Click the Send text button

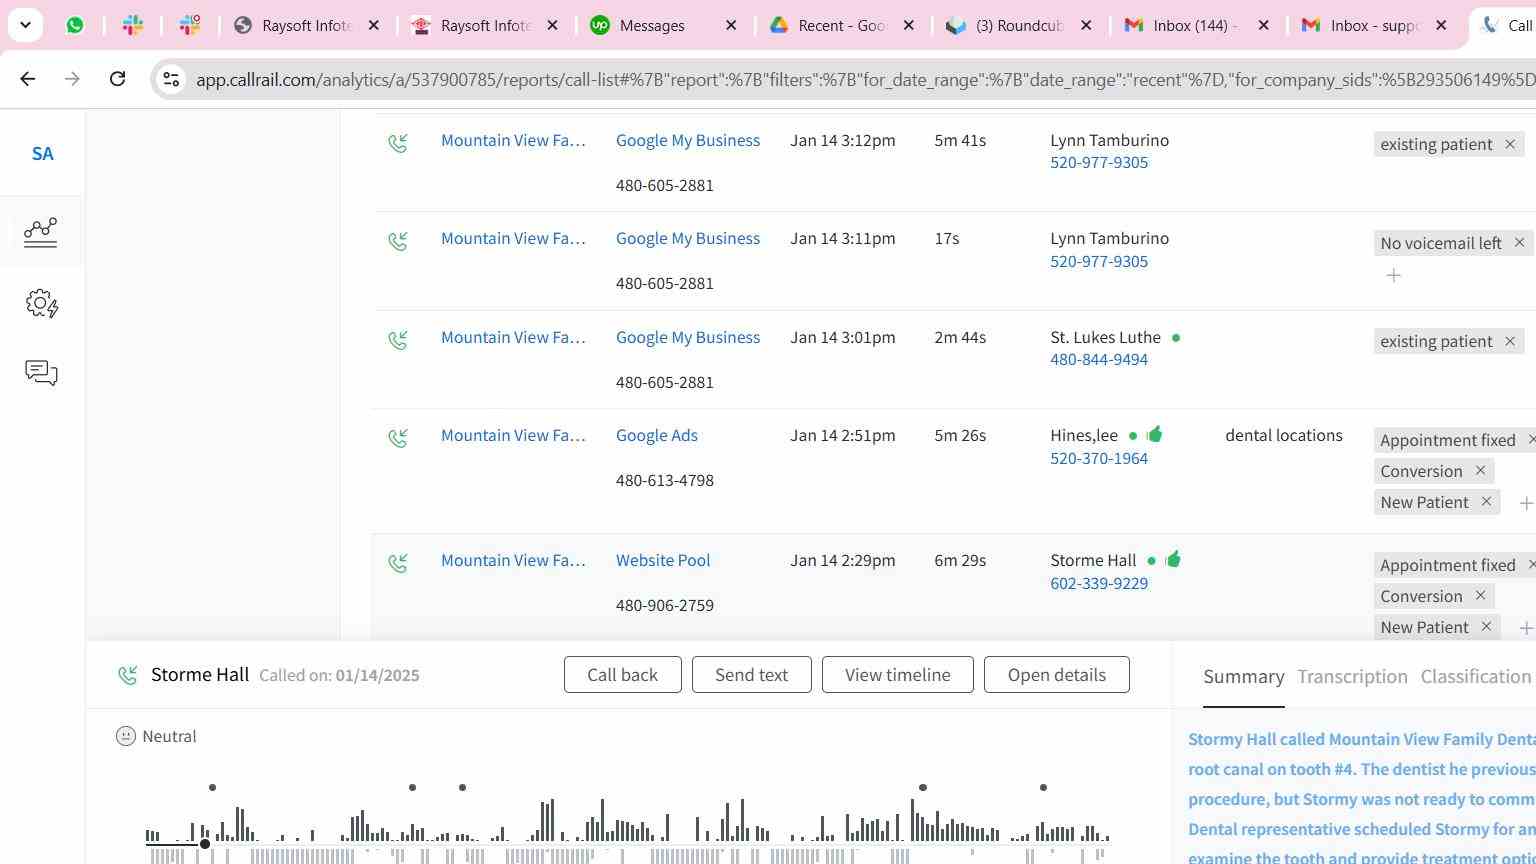point(751,675)
